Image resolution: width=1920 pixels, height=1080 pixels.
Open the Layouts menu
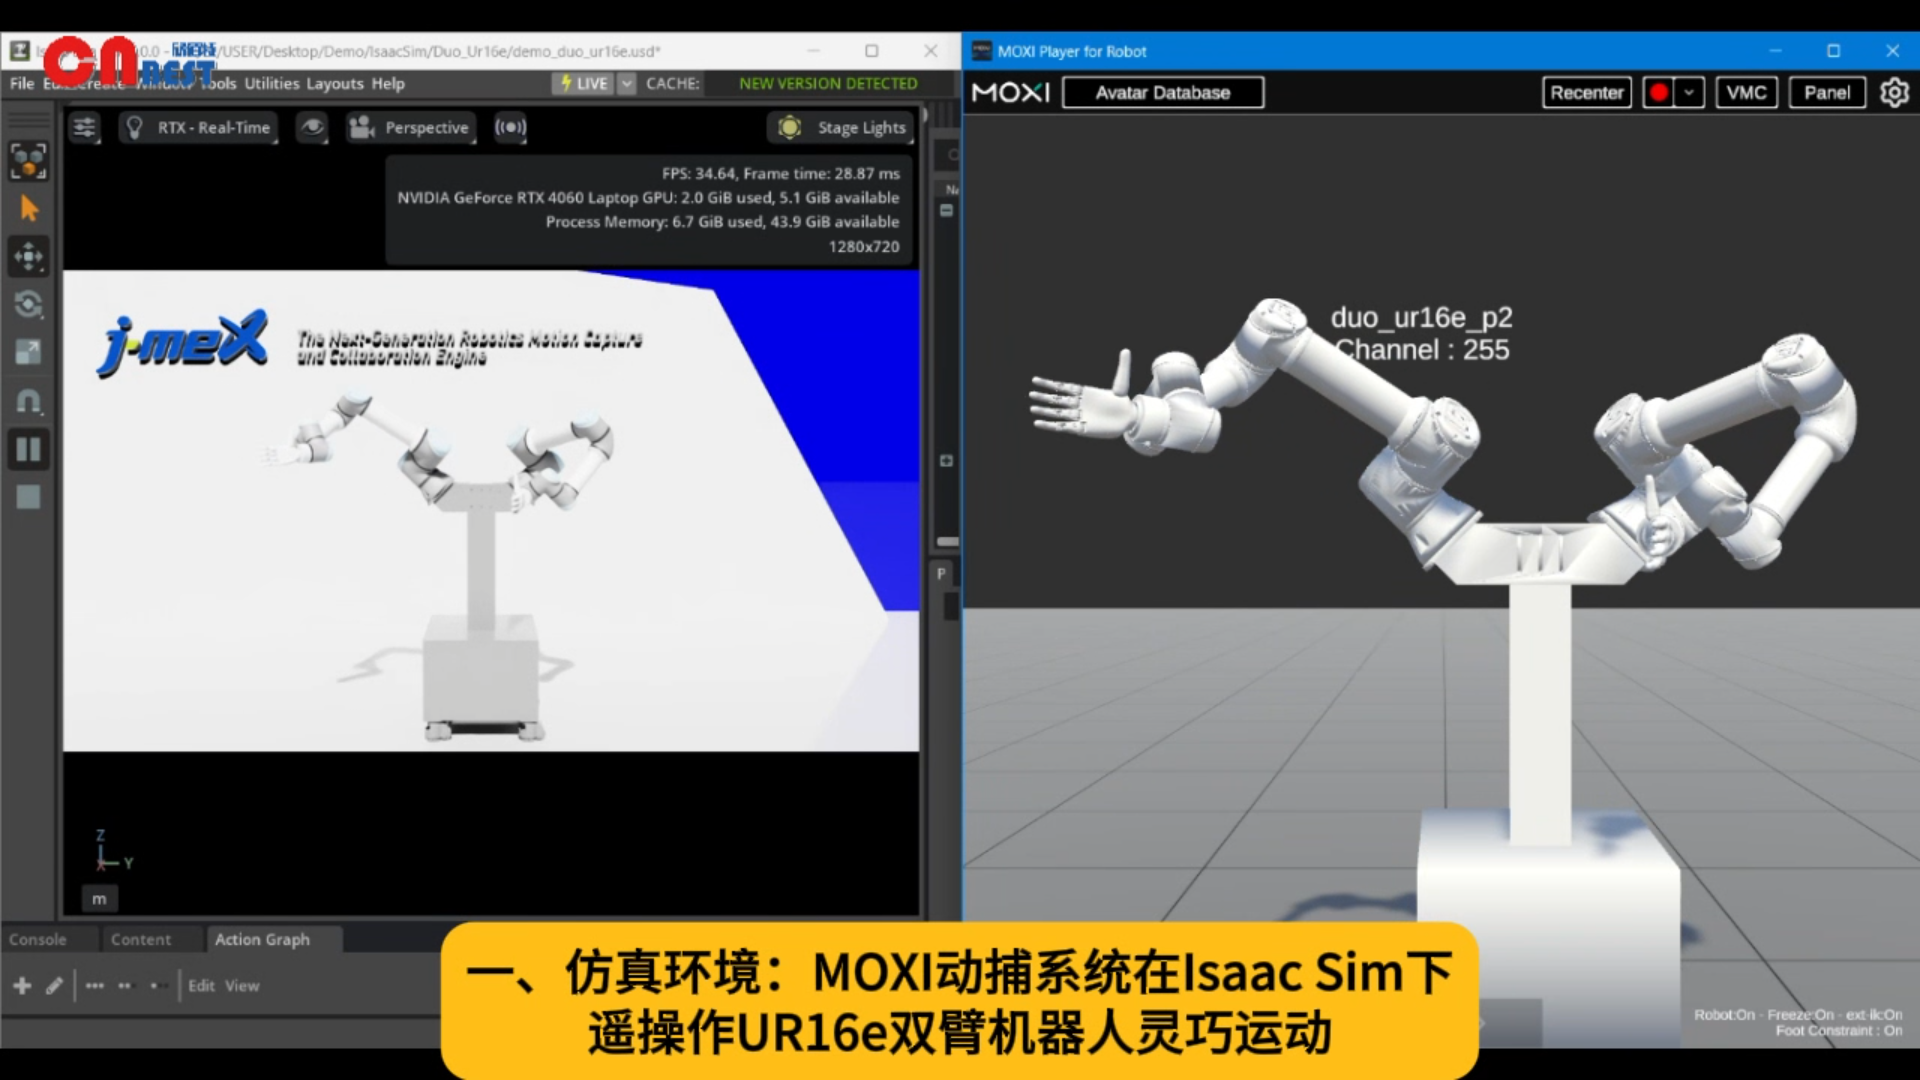pyautogui.click(x=335, y=83)
